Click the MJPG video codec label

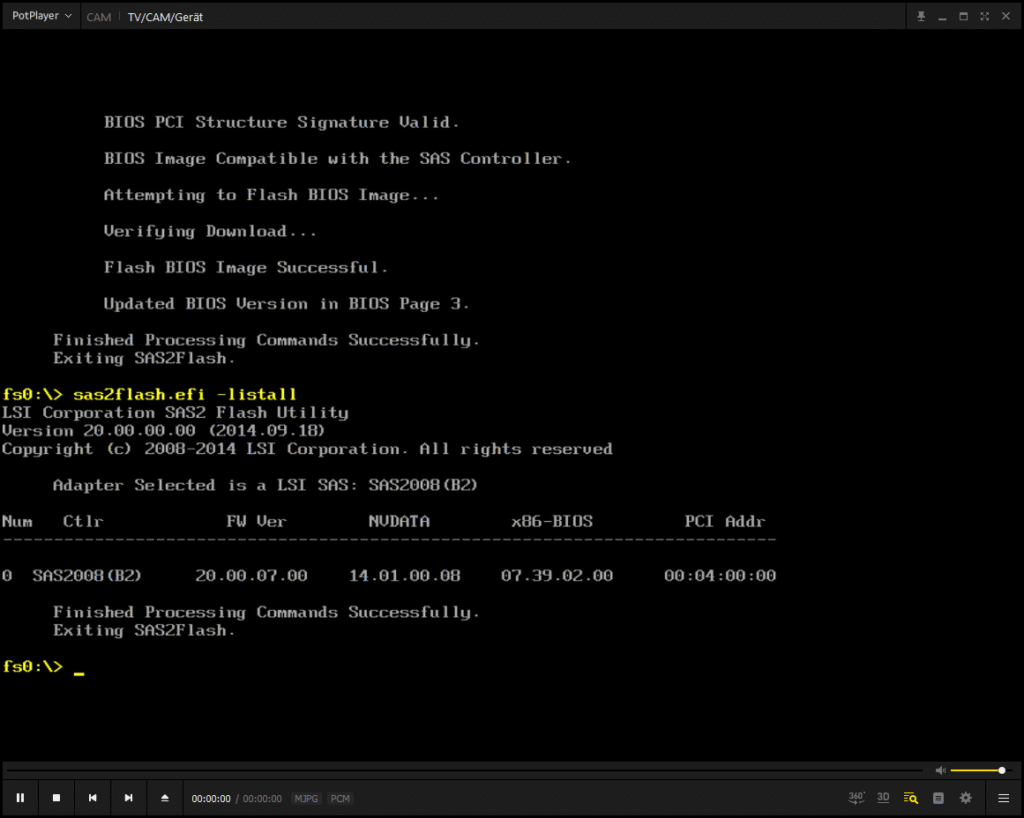(306, 799)
